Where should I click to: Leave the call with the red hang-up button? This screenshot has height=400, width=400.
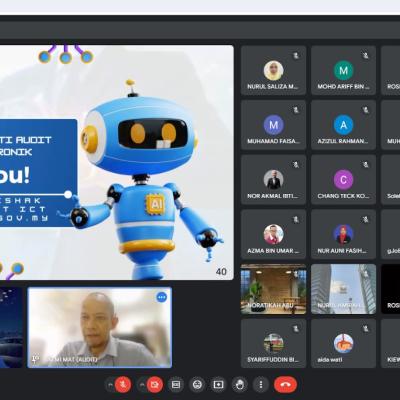pyautogui.click(x=285, y=385)
